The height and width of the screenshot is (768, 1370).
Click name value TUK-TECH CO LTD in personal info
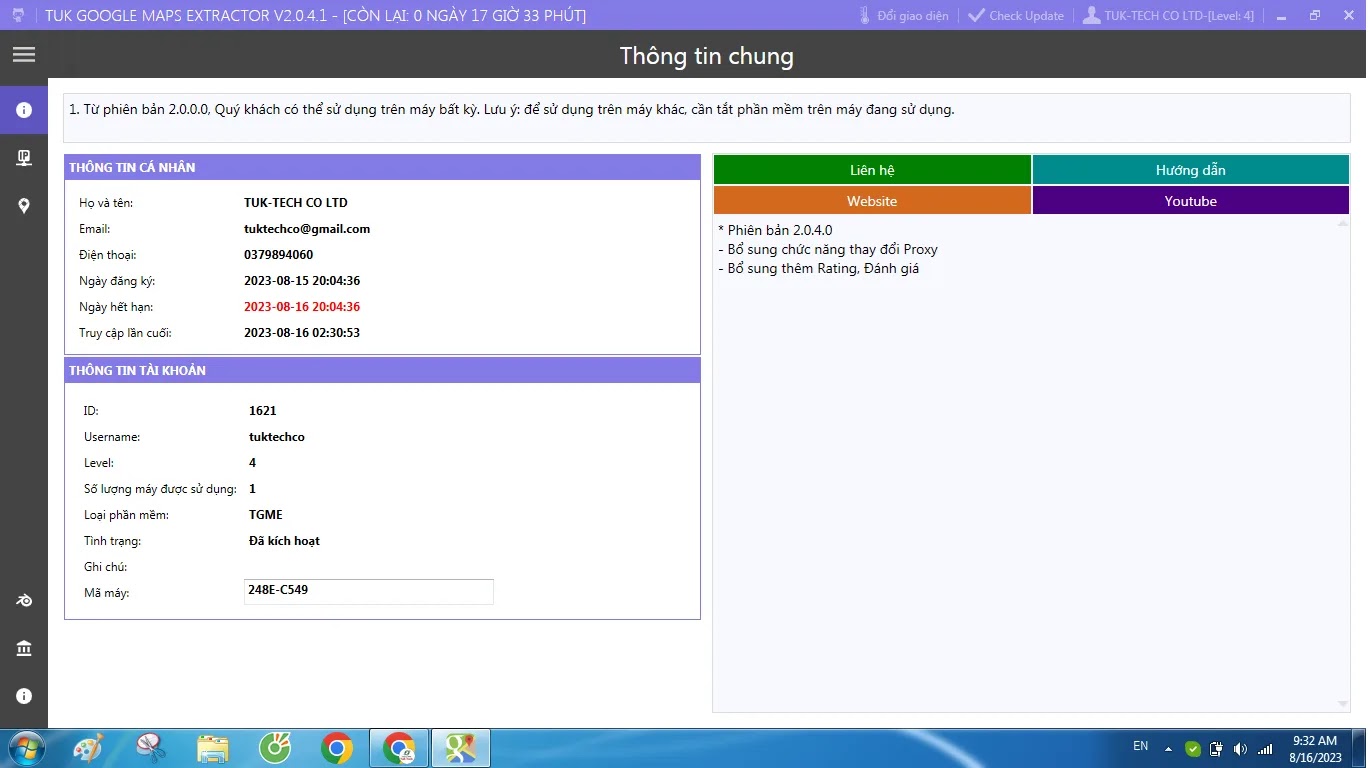coord(296,203)
